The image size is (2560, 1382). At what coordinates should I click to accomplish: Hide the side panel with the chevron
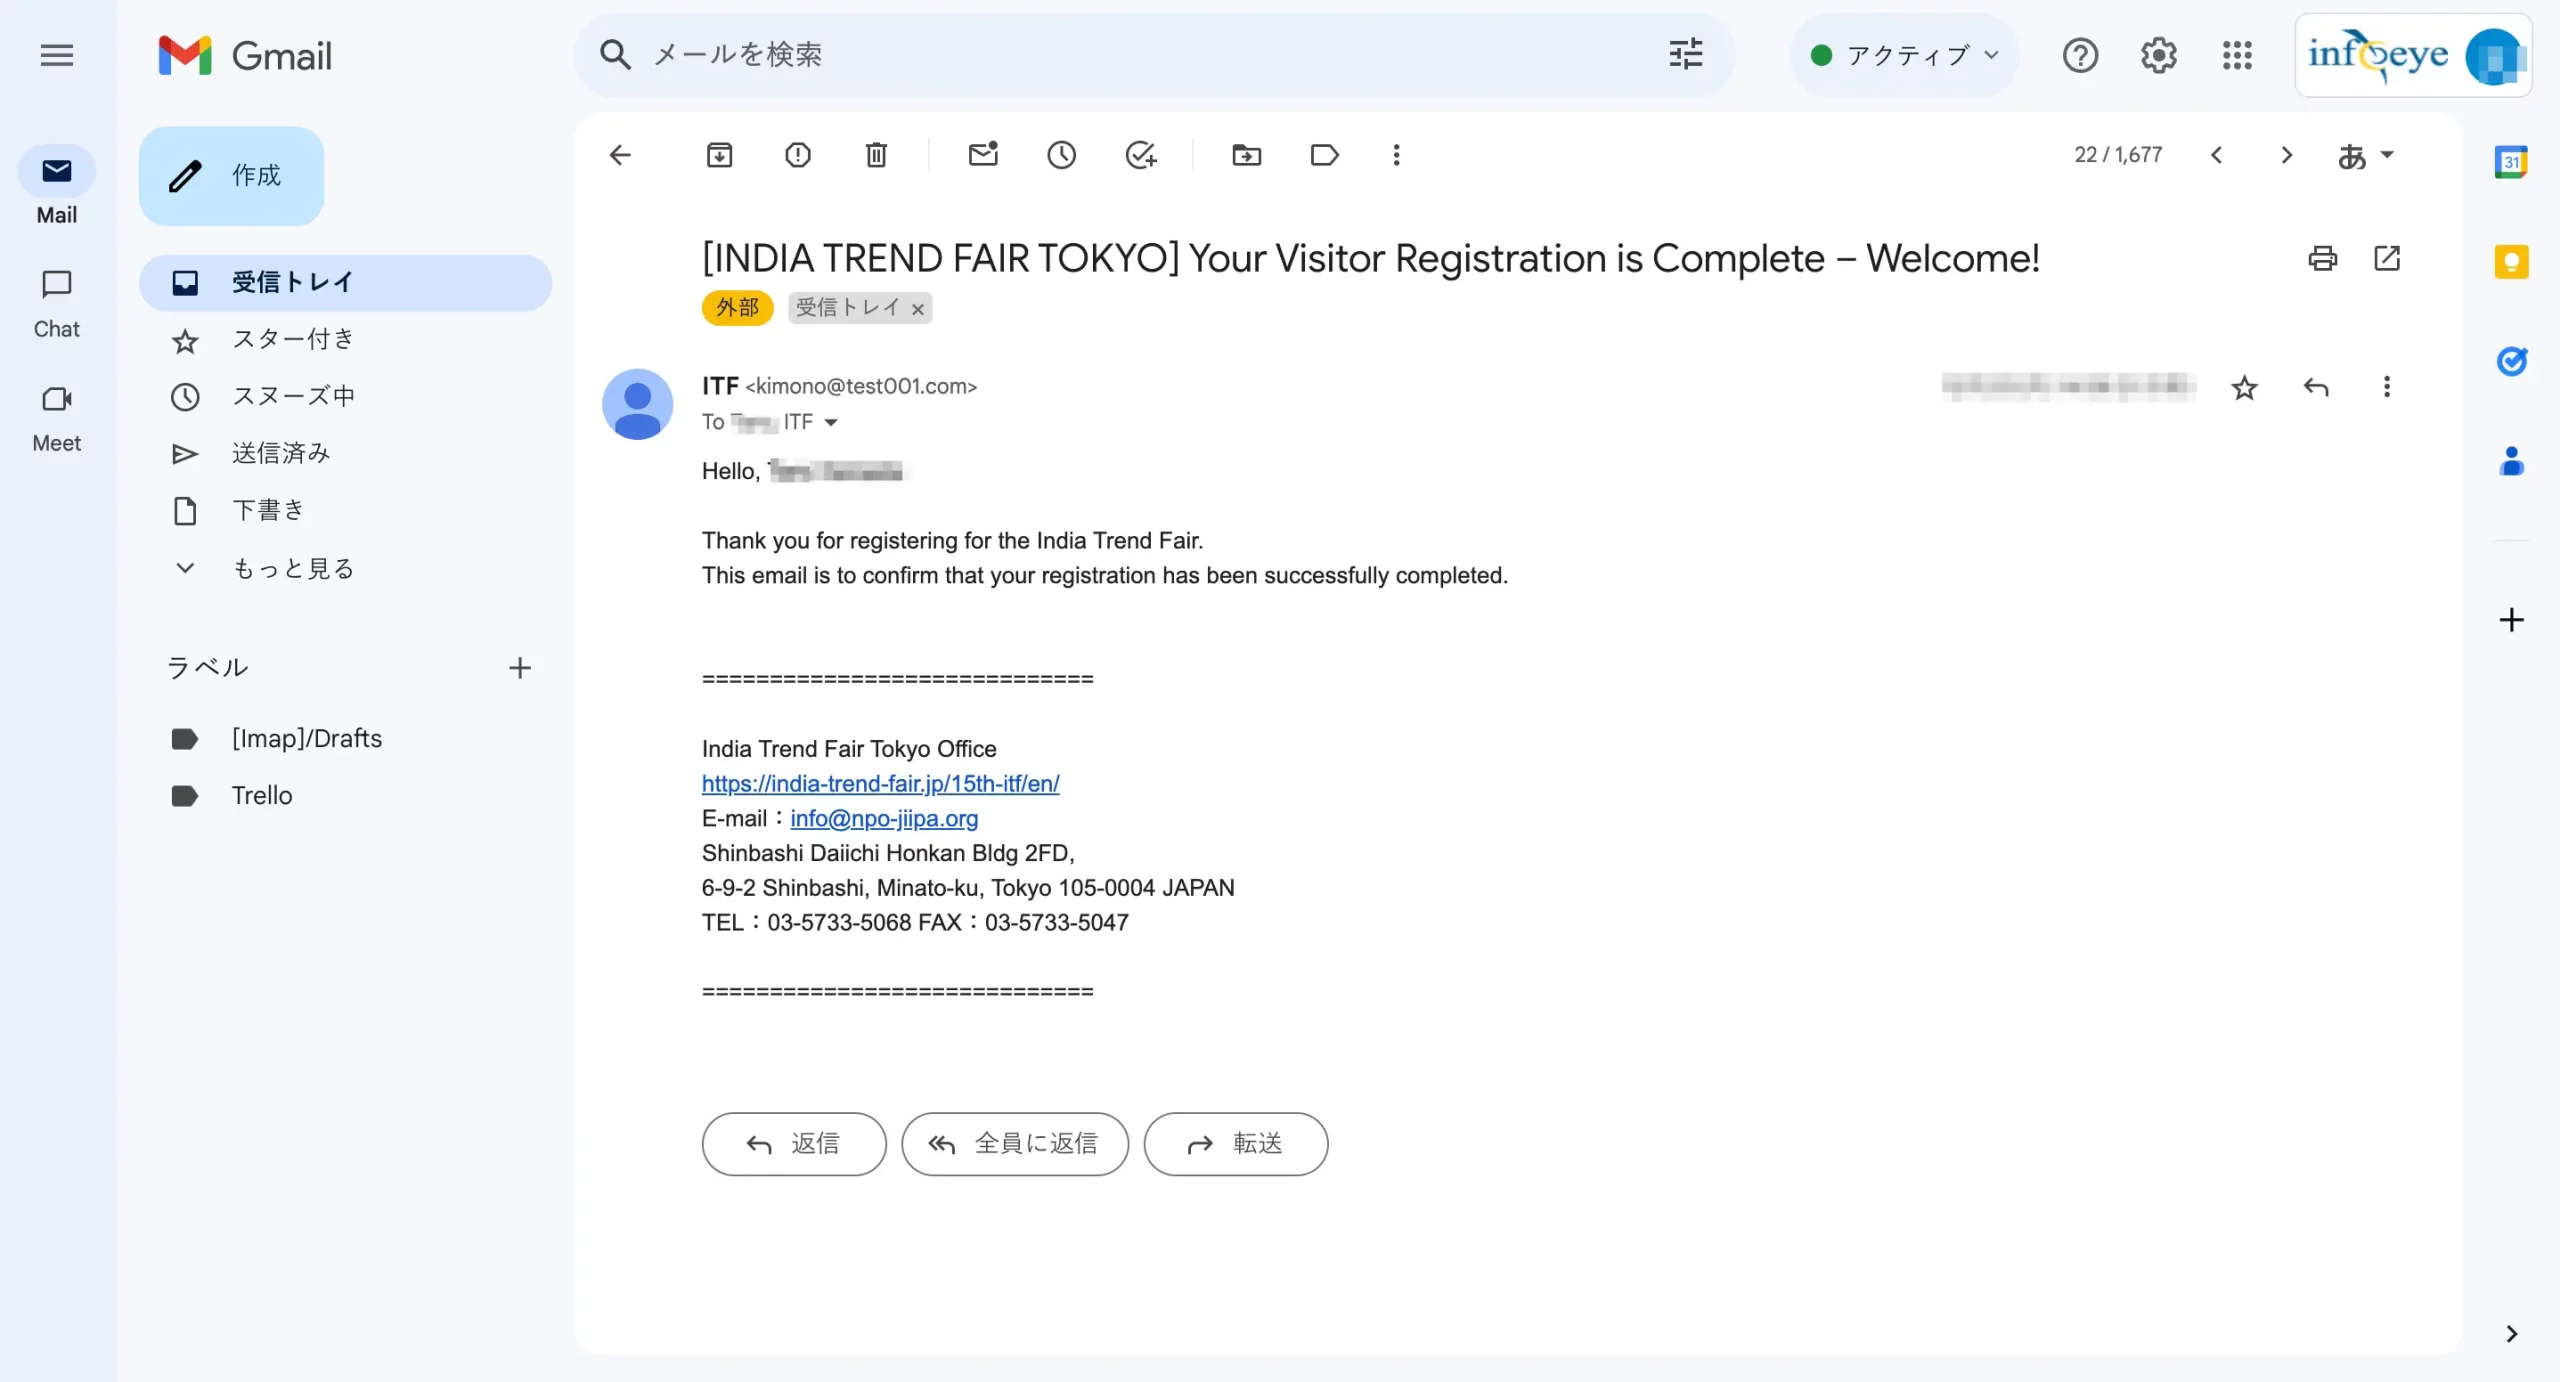pos(2511,1334)
